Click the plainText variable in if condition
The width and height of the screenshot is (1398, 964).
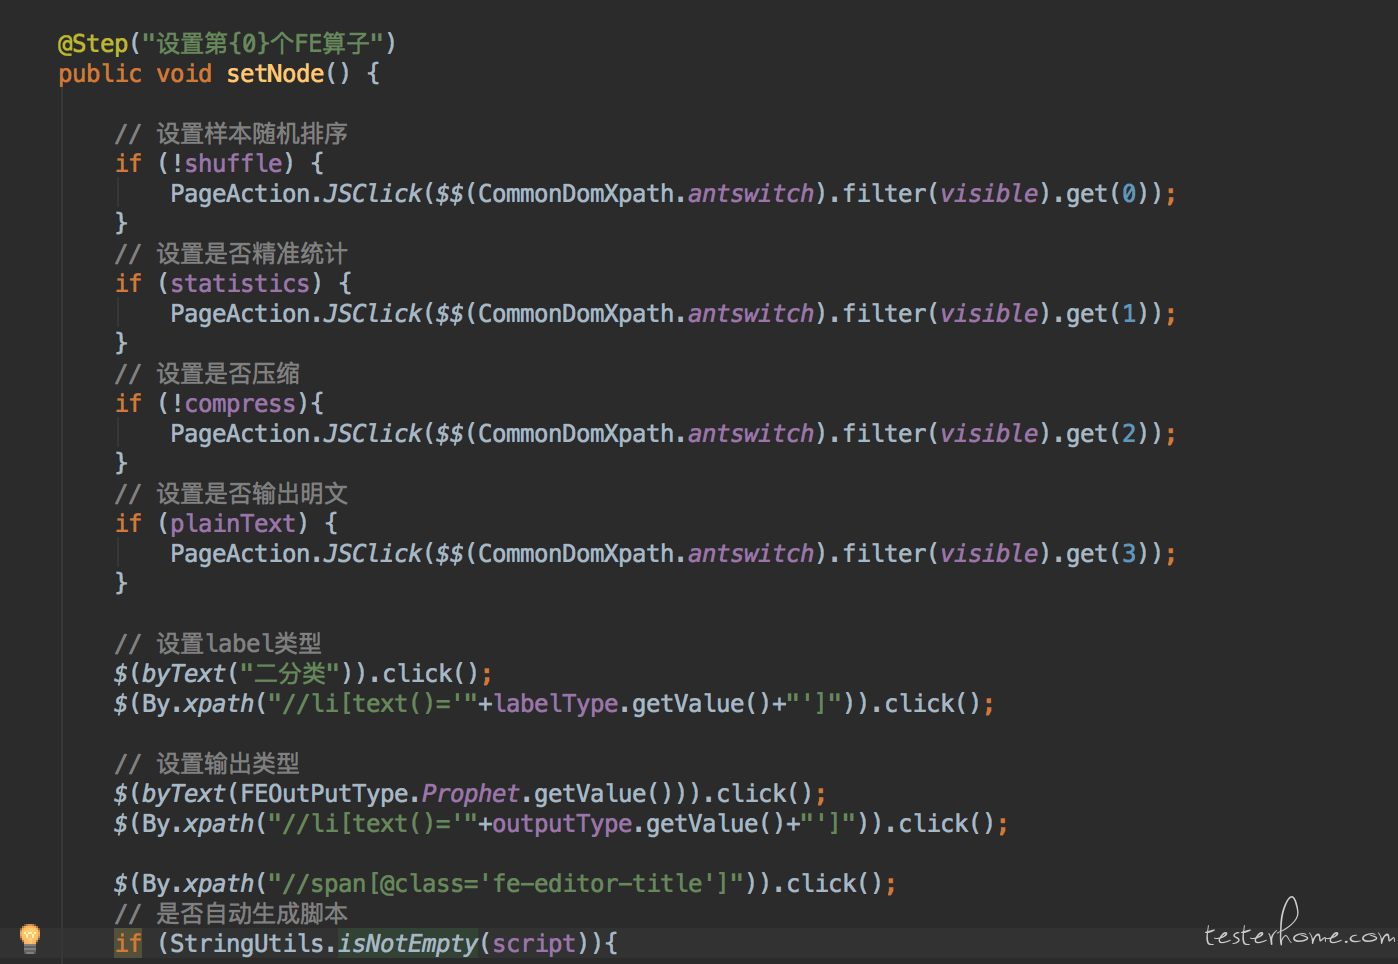(x=233, y=524)
